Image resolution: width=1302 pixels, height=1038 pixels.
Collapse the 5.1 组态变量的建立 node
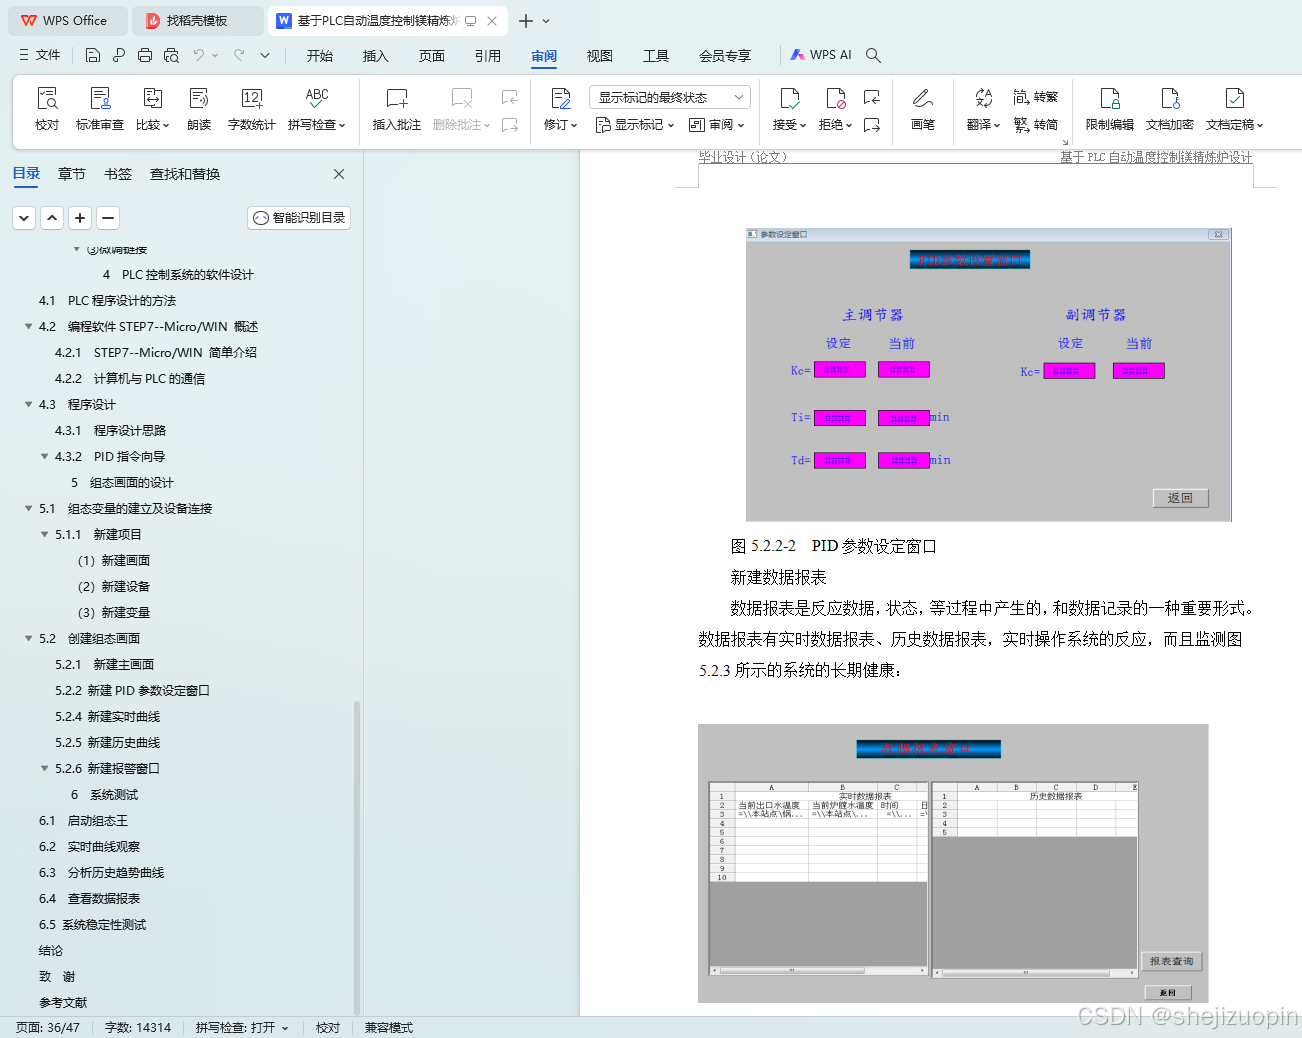pyautogui.click(x=28, y=508)
